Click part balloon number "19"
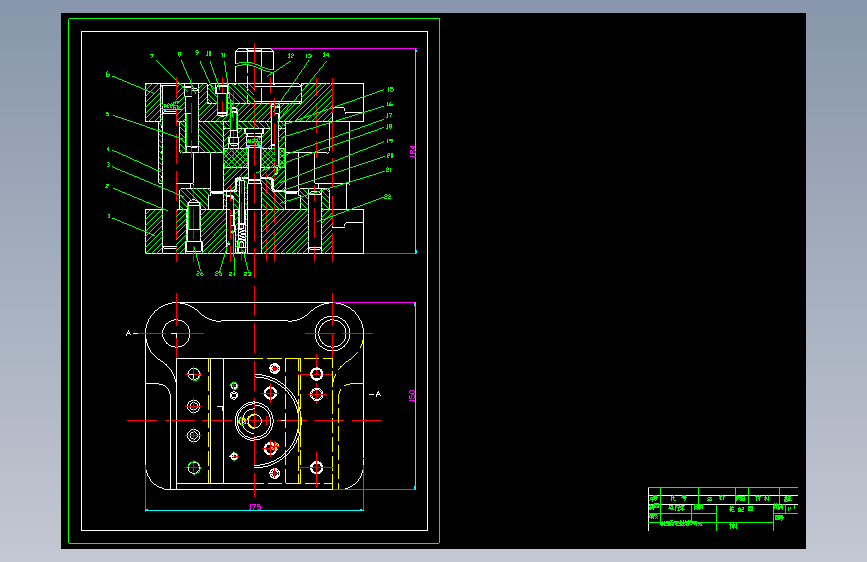The height and width of the screenshot is (562, 867). click(x=390, y=141)
